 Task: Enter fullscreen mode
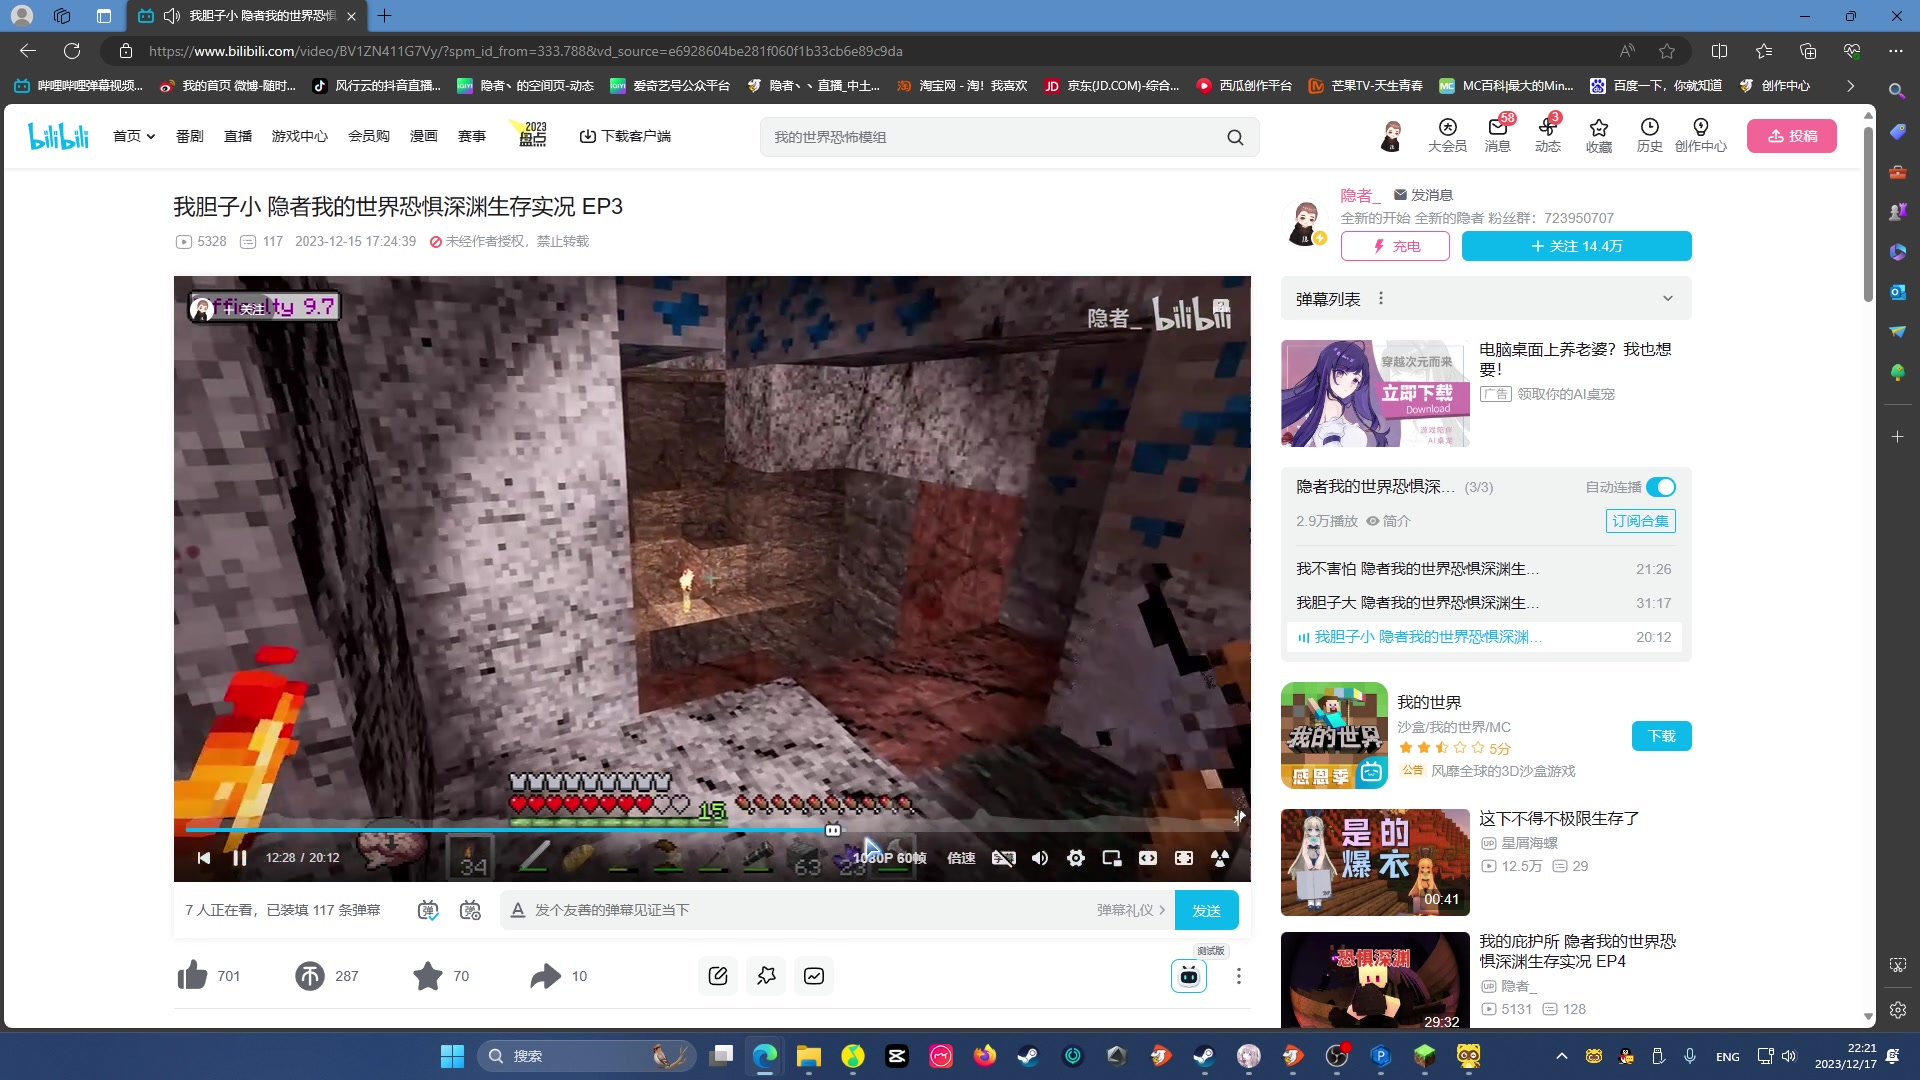(1184, 858)
